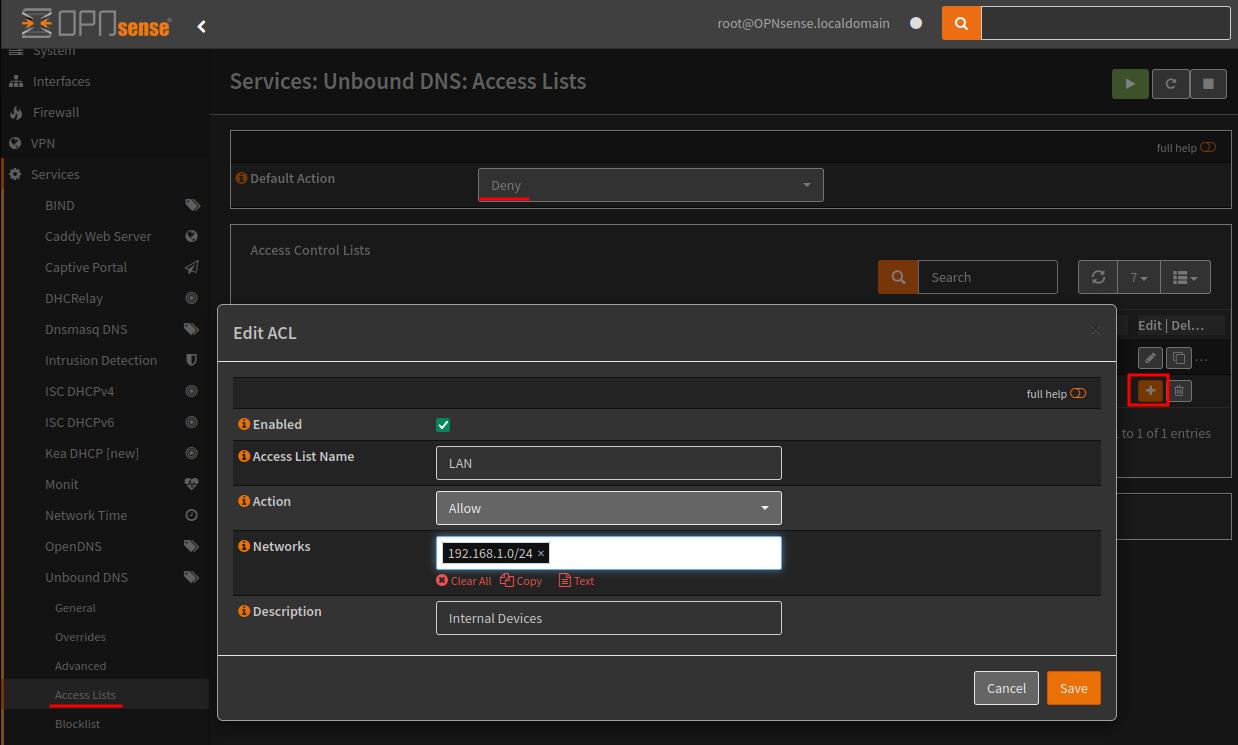Click the pencil edit icon in the ACL row
Viewport: 1238px width, 745px height.
1151,358
